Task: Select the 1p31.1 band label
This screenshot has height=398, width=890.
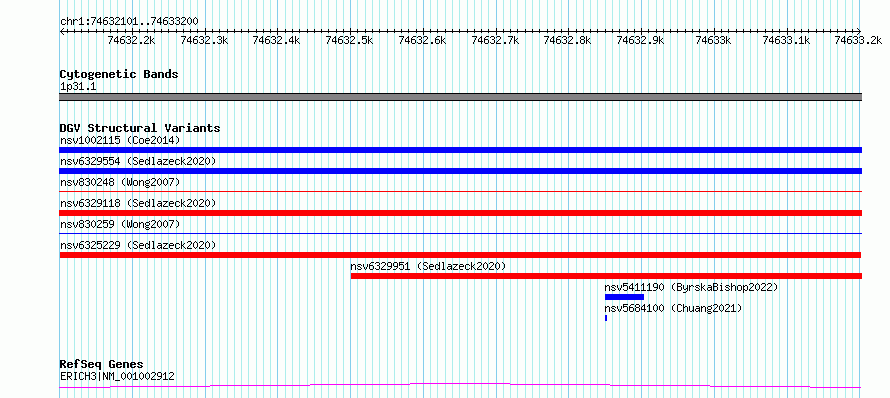Action: pyautogui.click(x=78, y=87)
